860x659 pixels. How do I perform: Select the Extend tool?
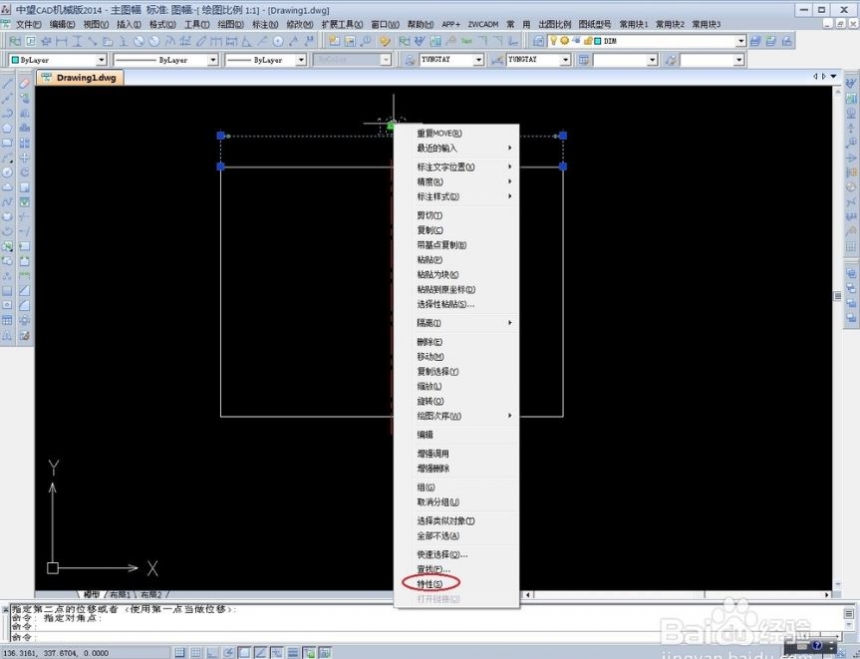tap(24, 231)
